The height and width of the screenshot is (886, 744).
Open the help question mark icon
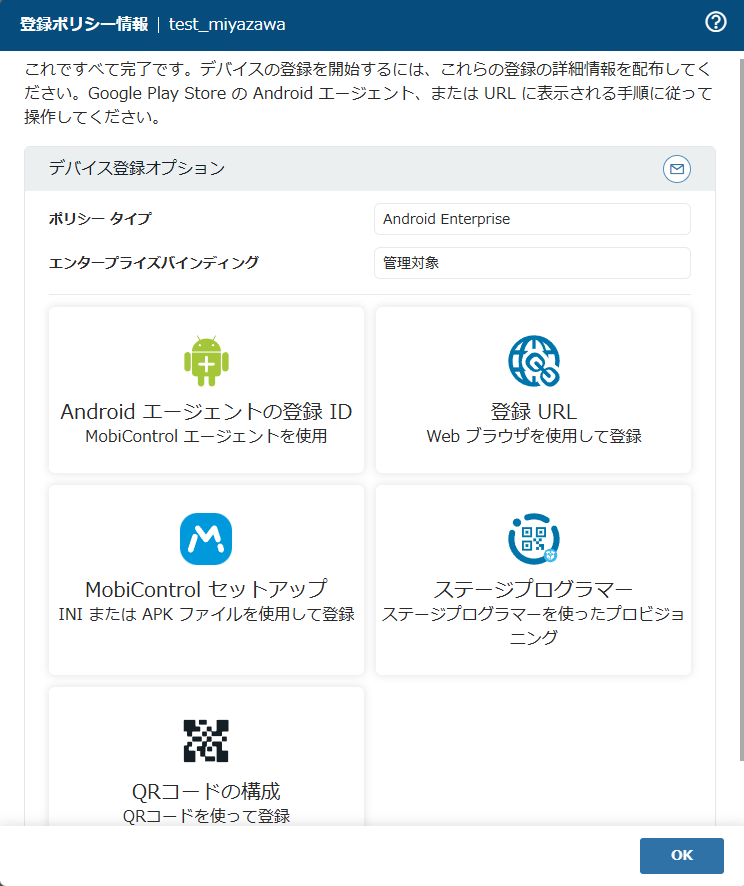715,23
